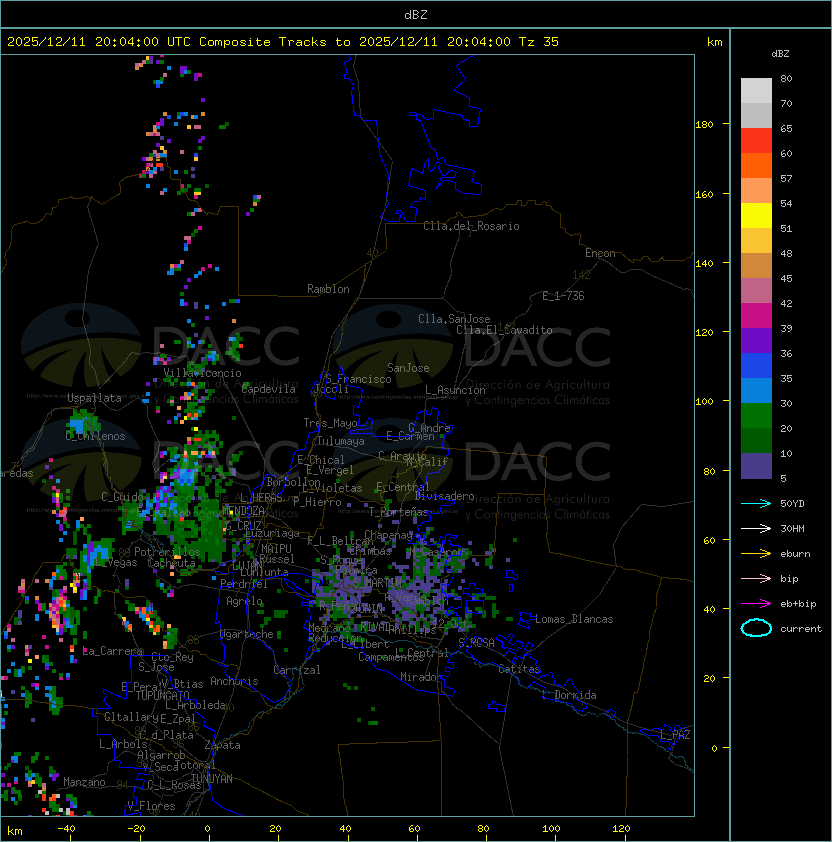This screenshot has width=832, height=842.
Task: Click the 'Manzano' map label
Action: (84, 782)
